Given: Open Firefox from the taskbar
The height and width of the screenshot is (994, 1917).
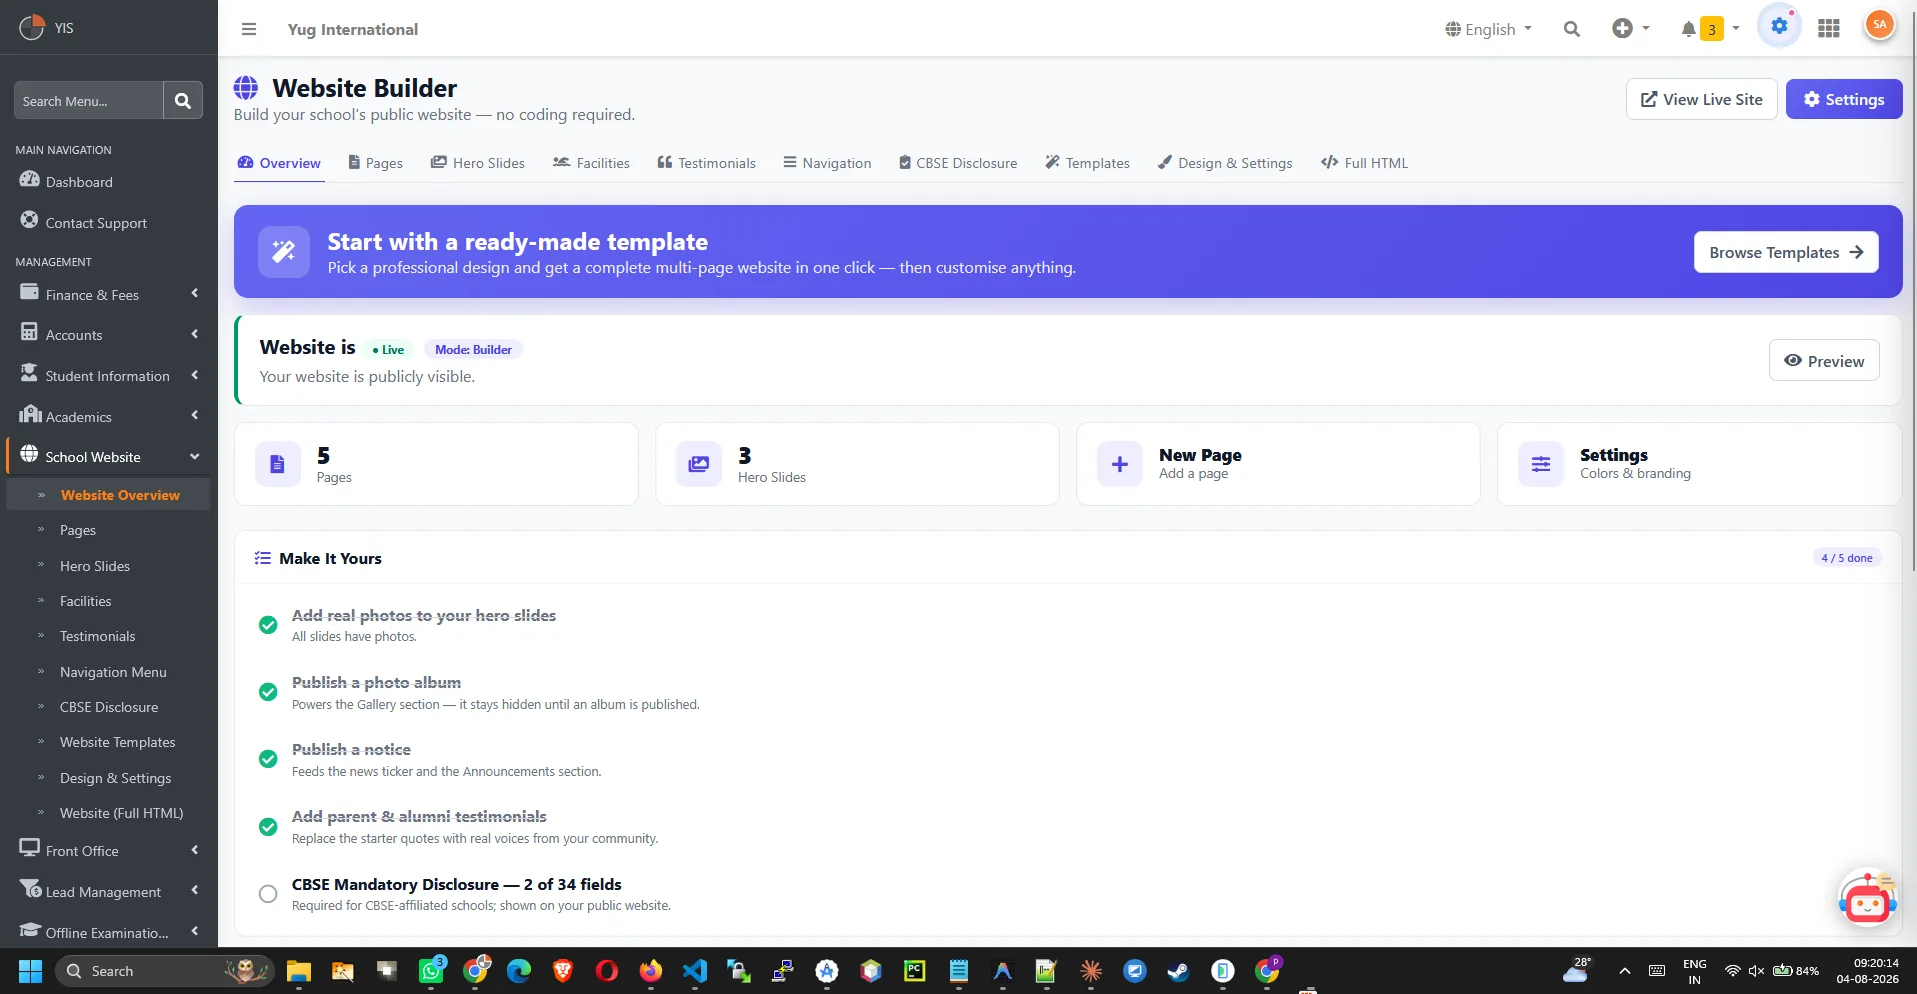Looking at the screenshot, I should (x=651, y=971).
